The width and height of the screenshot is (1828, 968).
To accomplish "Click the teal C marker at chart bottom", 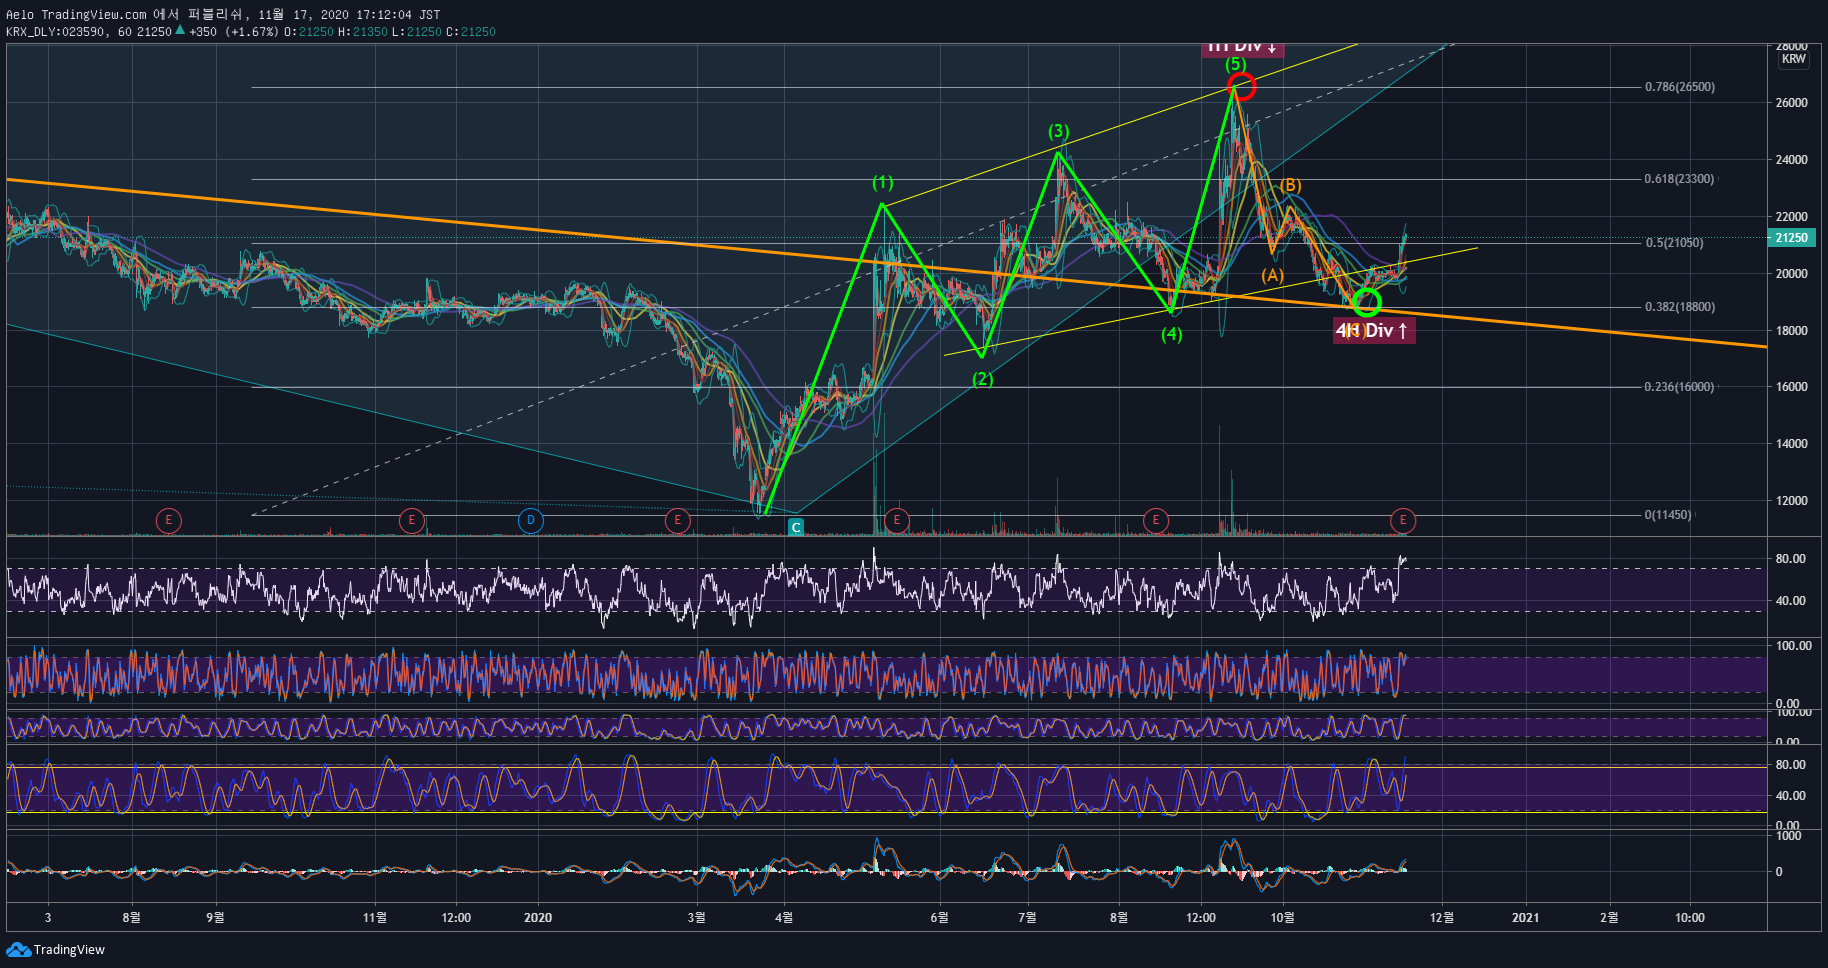I will coord(796,527).
